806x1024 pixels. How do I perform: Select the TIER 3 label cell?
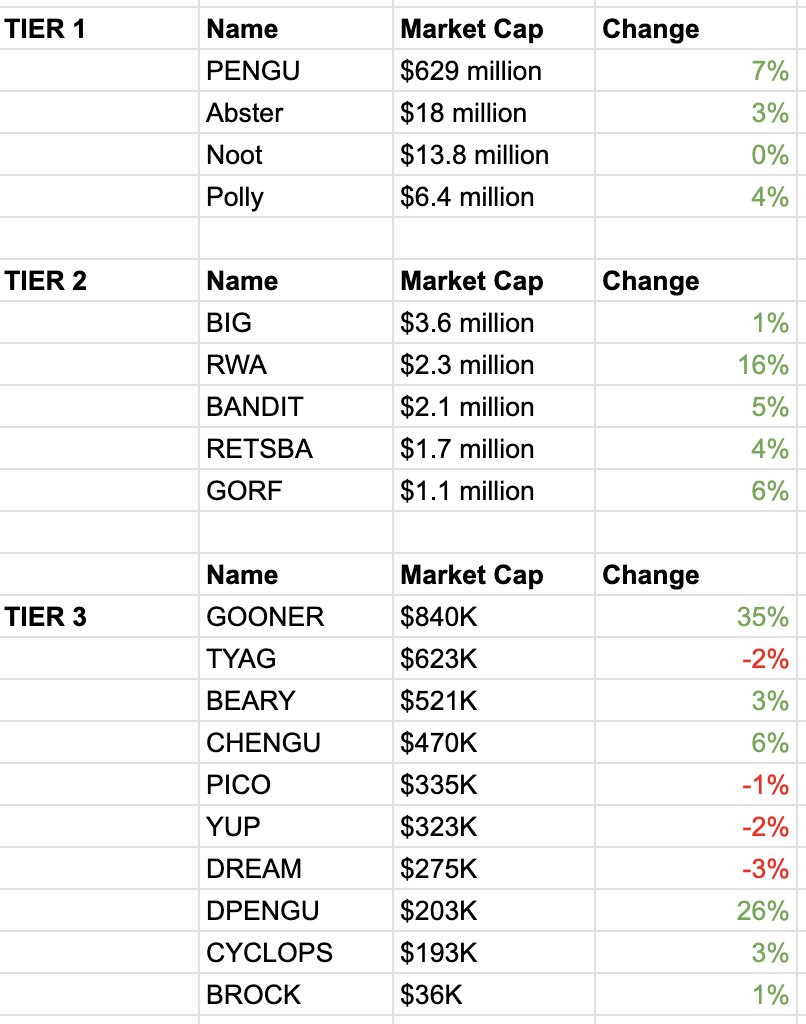coord(99,616)
